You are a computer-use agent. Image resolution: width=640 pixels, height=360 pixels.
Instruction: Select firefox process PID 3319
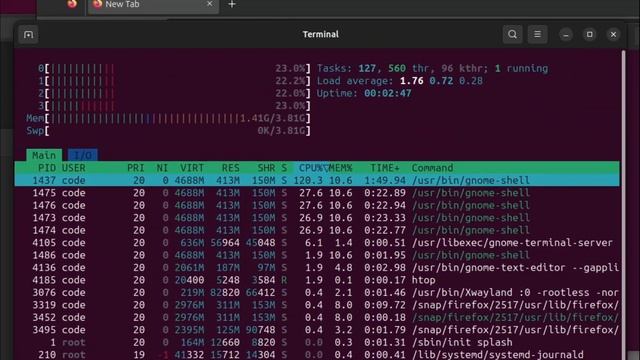pyautogui.click(x=317, y=305)
